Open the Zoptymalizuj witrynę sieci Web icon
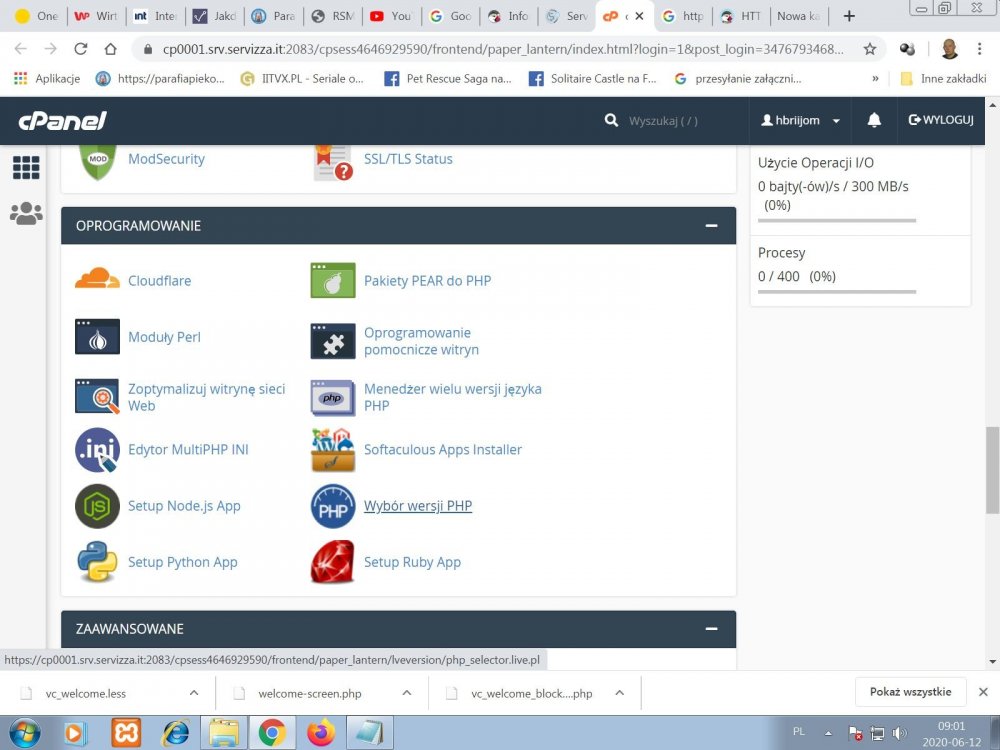Screen dimensions: 1000x750 pos(97,396)
